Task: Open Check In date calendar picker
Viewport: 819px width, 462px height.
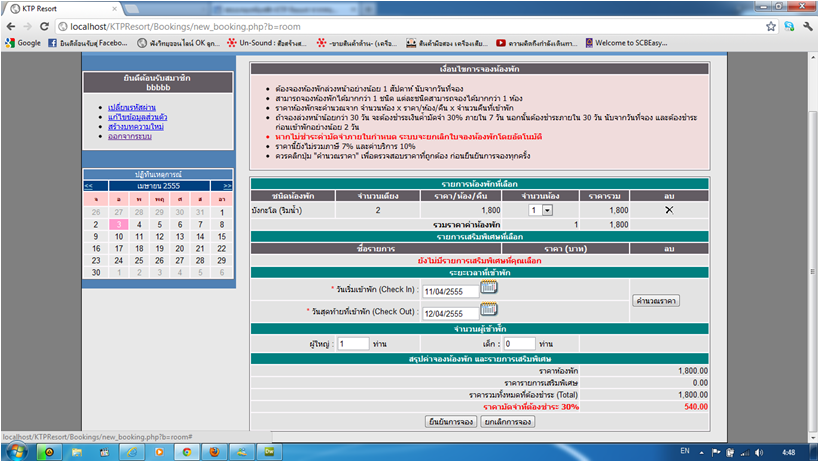Action: pos(489,287)
